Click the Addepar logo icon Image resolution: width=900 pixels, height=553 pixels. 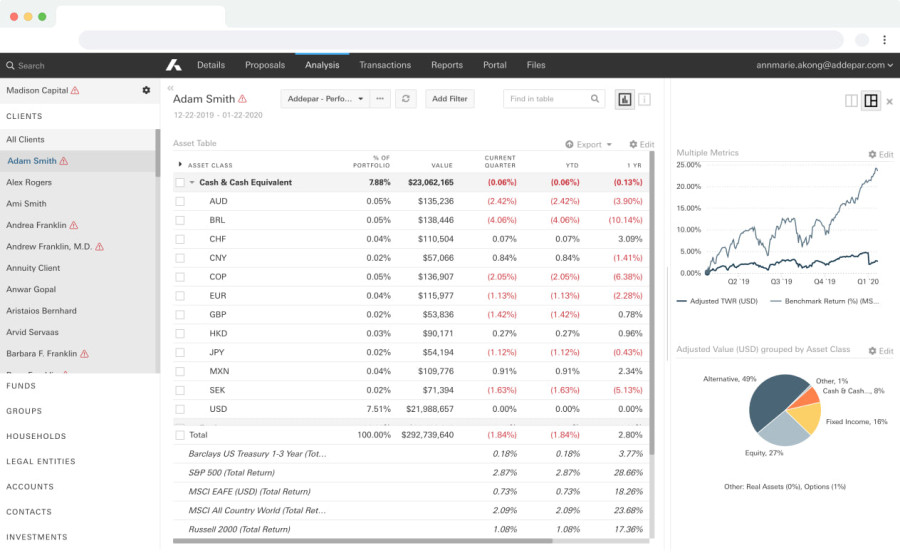coord(174,65)
